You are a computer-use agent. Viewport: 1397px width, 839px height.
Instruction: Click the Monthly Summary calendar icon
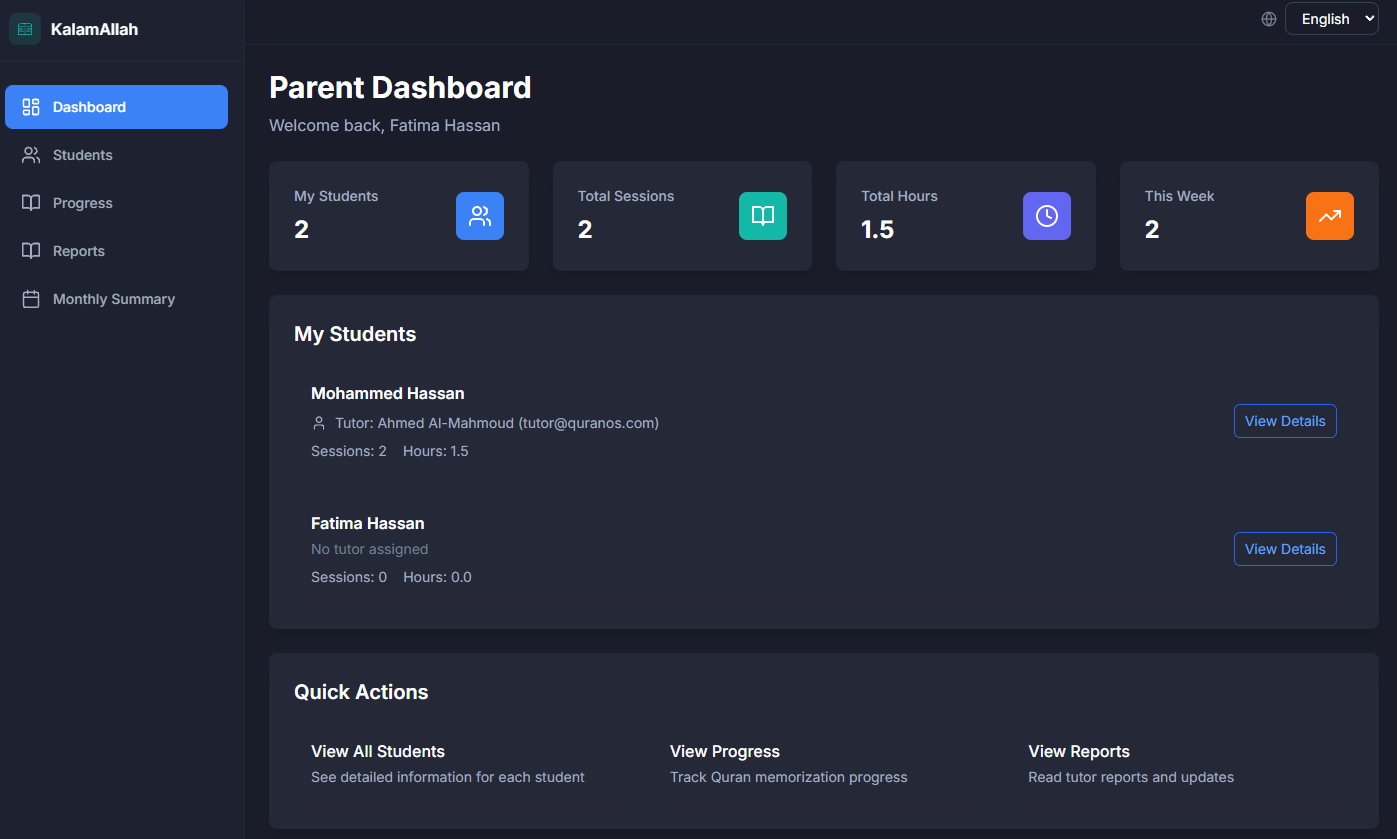click(x=31, y=299)
